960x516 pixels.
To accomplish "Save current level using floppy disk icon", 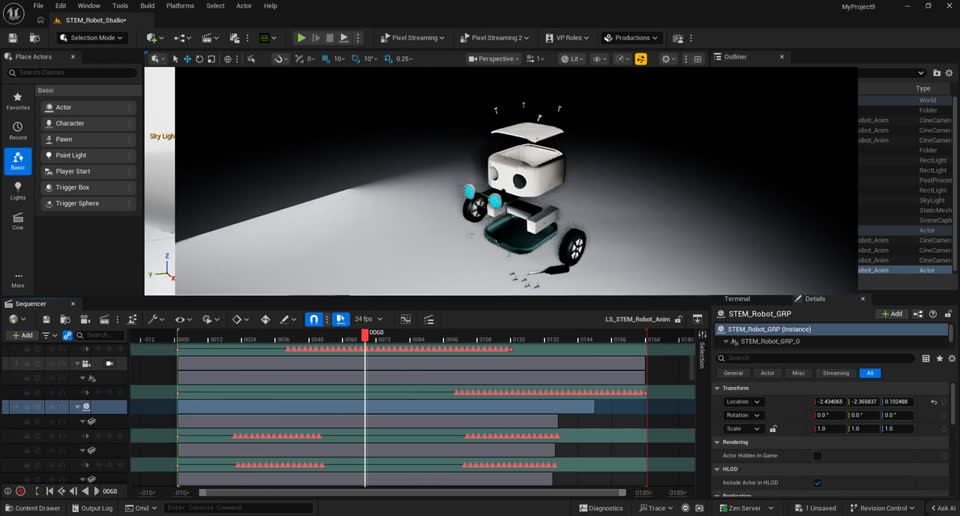I will (x=13, y=38).
